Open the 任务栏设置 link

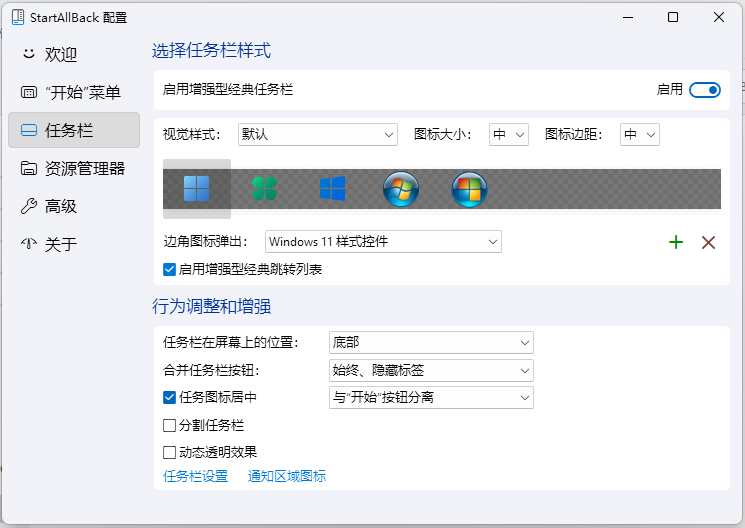pyautogui.click(x=195, y=476)
